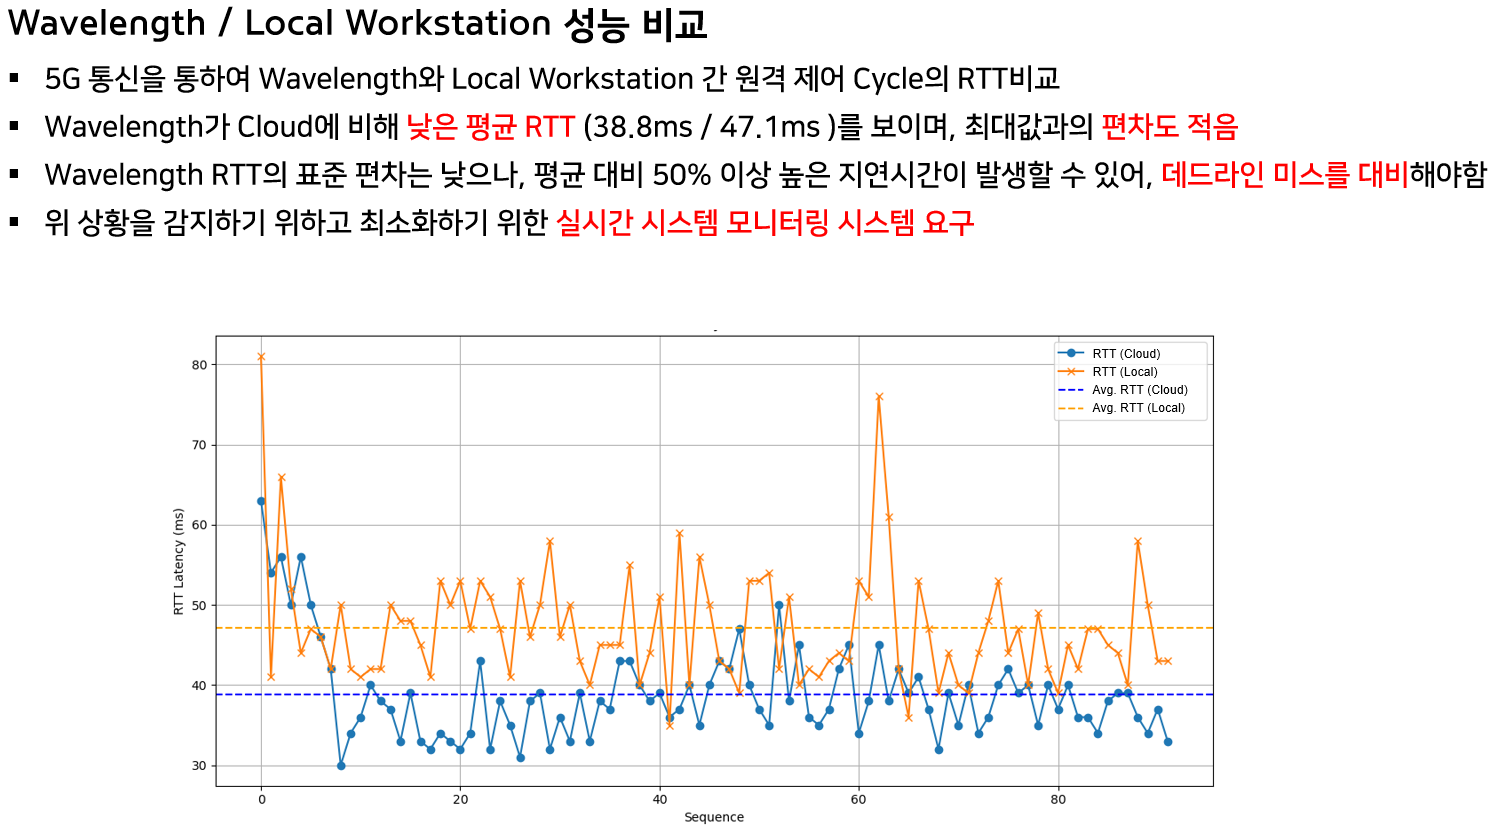This screenshot has height=839, width=1502.
Task: Click the orange Local peak at 76 ms
Action: (879, 397)
